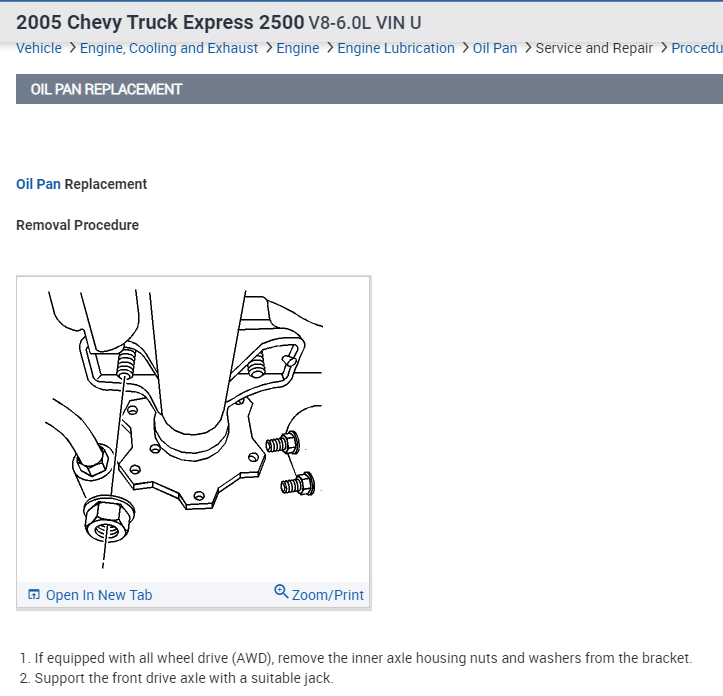Click the chevron after Vehicle breadcrumb
Image resolution: width=723 pixels, height=696 pixels.
72,48
